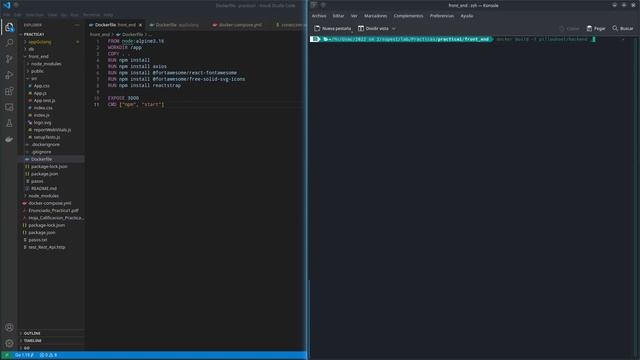Click the Copiar button in Konsole toolbar
Image resolution: width=640 pixels, height=360 pixels.
pos(569,29)
